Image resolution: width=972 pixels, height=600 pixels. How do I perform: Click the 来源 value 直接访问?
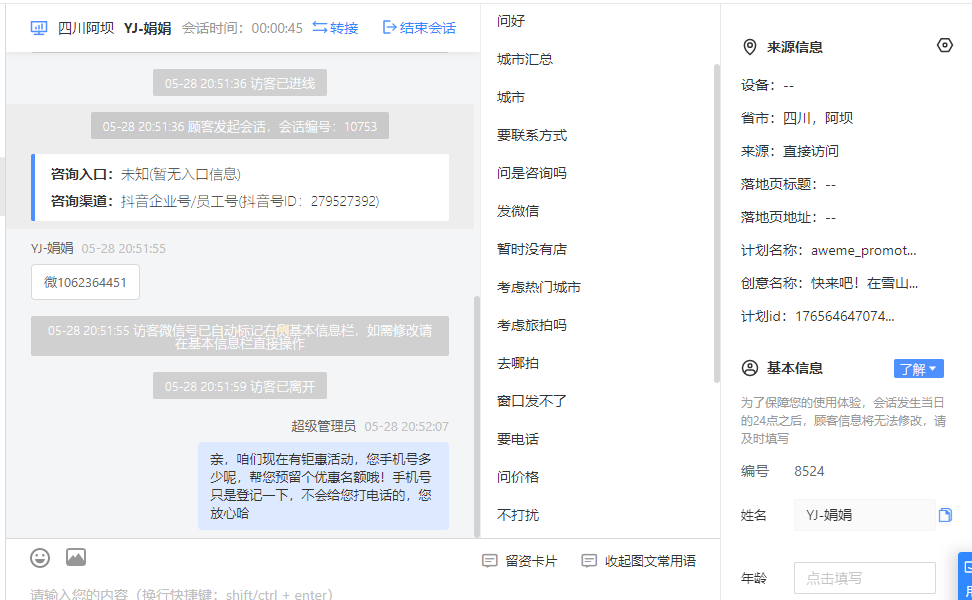[x=811, y=151]
